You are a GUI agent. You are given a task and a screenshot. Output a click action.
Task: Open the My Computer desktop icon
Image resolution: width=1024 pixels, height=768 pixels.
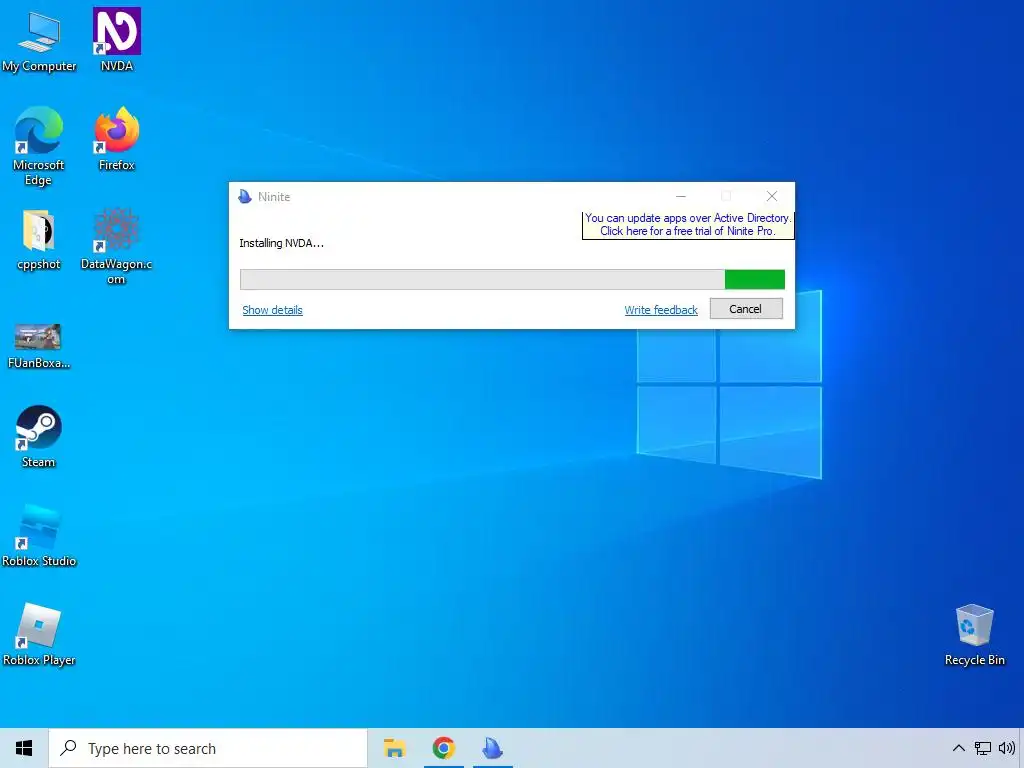pyautogui.click(x=39, y=42)
